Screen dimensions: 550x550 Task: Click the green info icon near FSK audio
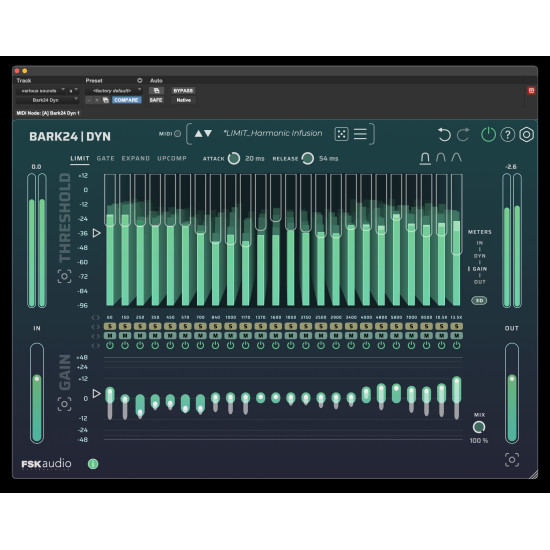point(93,464)
